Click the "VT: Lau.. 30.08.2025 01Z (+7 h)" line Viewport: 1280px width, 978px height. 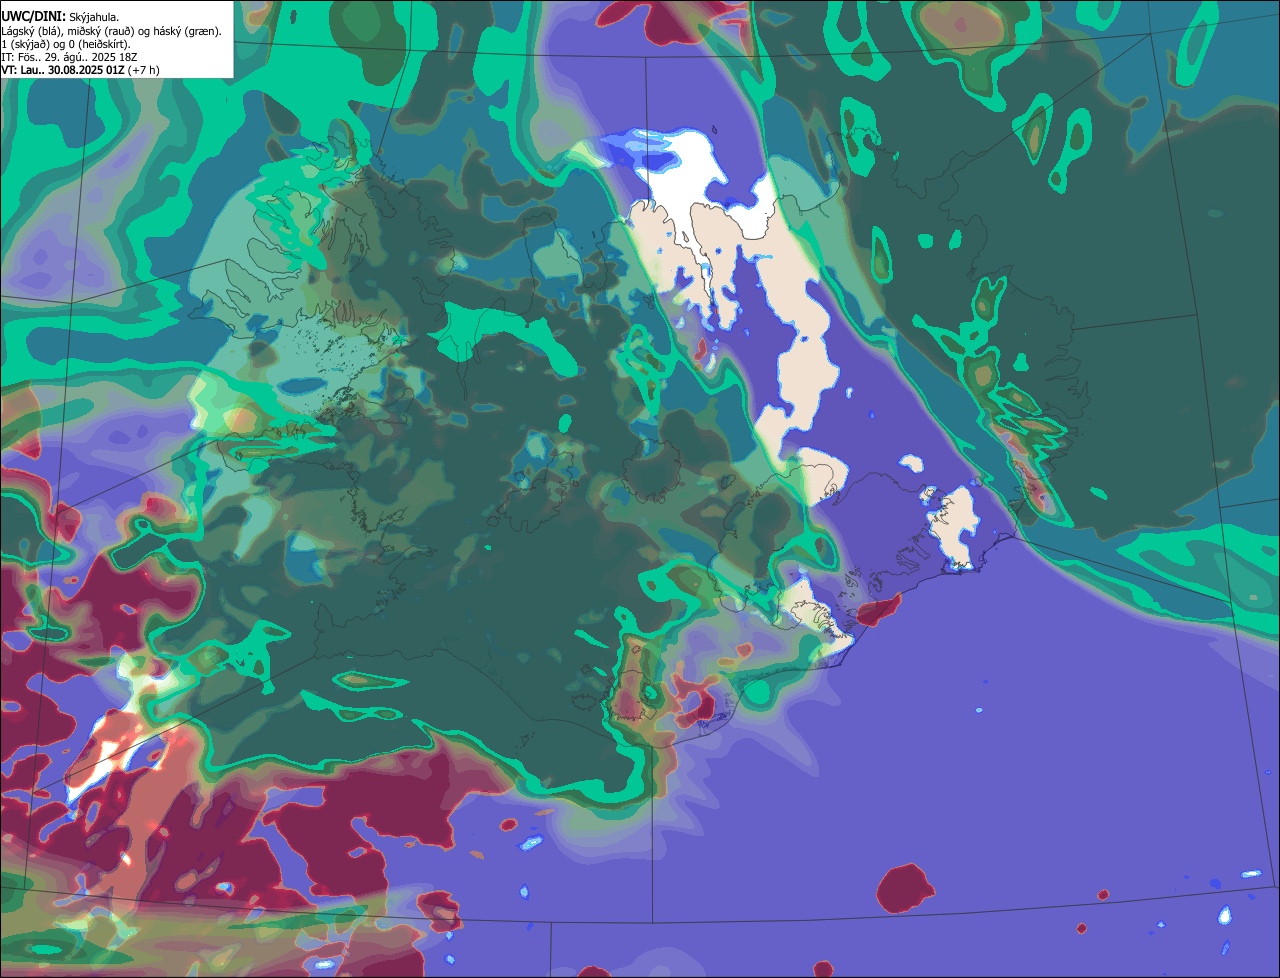tap(81, 70)
